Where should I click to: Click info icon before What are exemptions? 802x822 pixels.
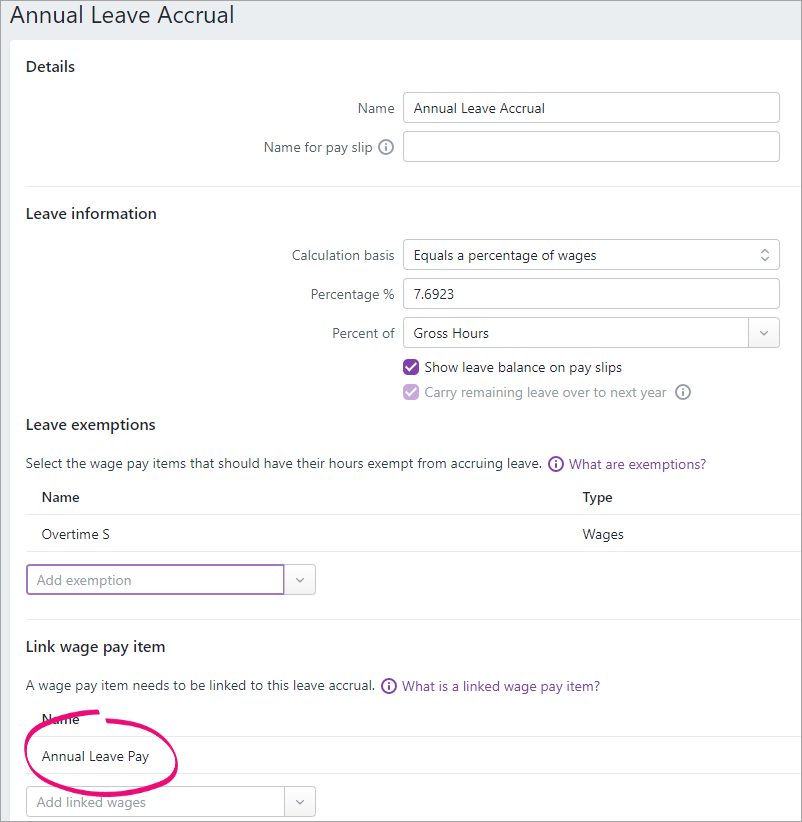(x=556, y=464)
